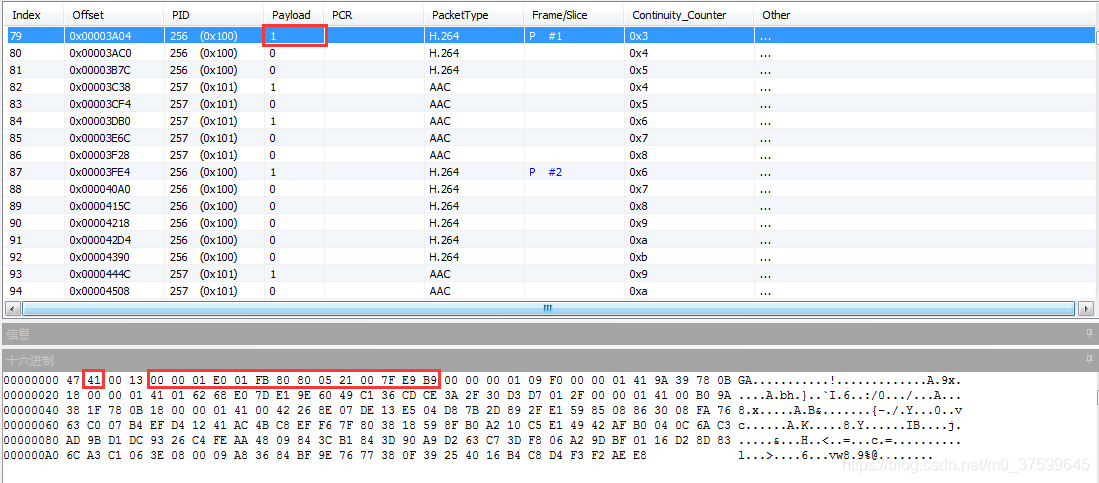Click hex dump line at offset 000000A0
The image size is (1099, 483).
pyautogui.click(x=467, y=455)
